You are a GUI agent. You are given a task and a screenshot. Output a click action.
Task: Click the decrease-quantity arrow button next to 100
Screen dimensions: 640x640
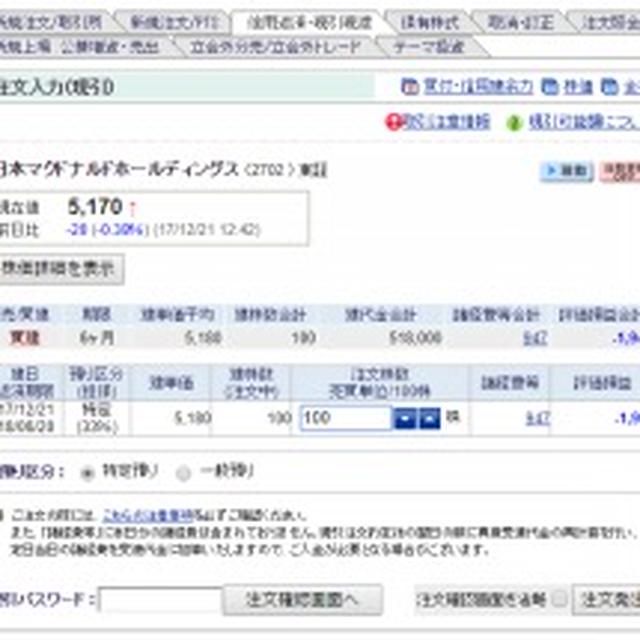[404, 418]
